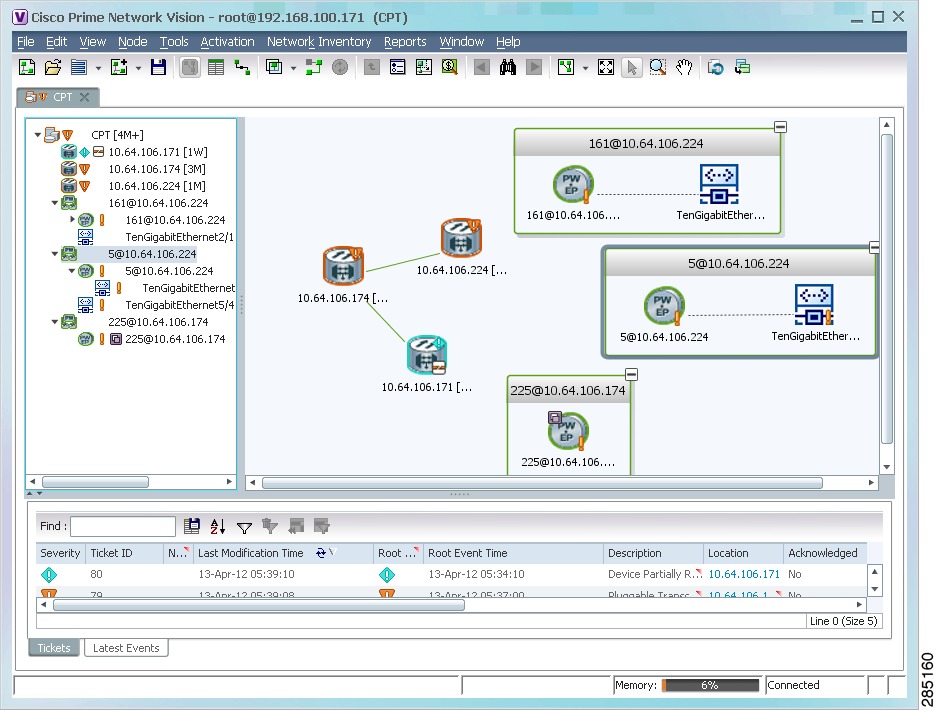Click the Find input field
This screenshot has height=710, width=937.
point(123,527)
